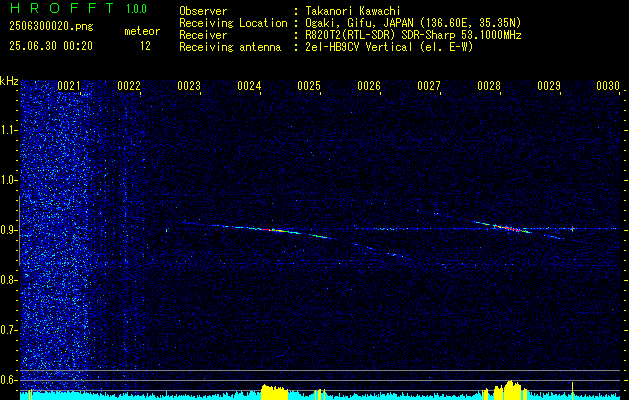The height and width of the screenshot is (400, 629).
Task: Click the green 'meteor' label
Action: (x=142, y=31)
